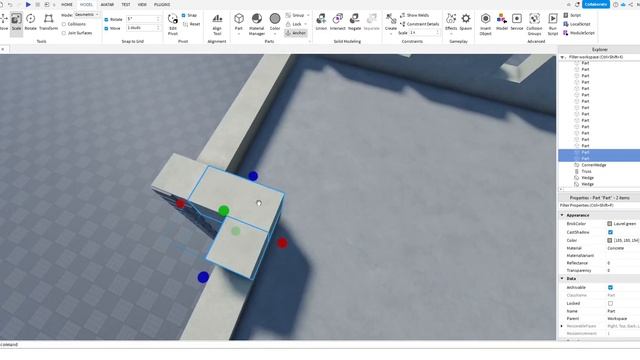
Task: Collapse the Data properties section
Action: (562, 278)
